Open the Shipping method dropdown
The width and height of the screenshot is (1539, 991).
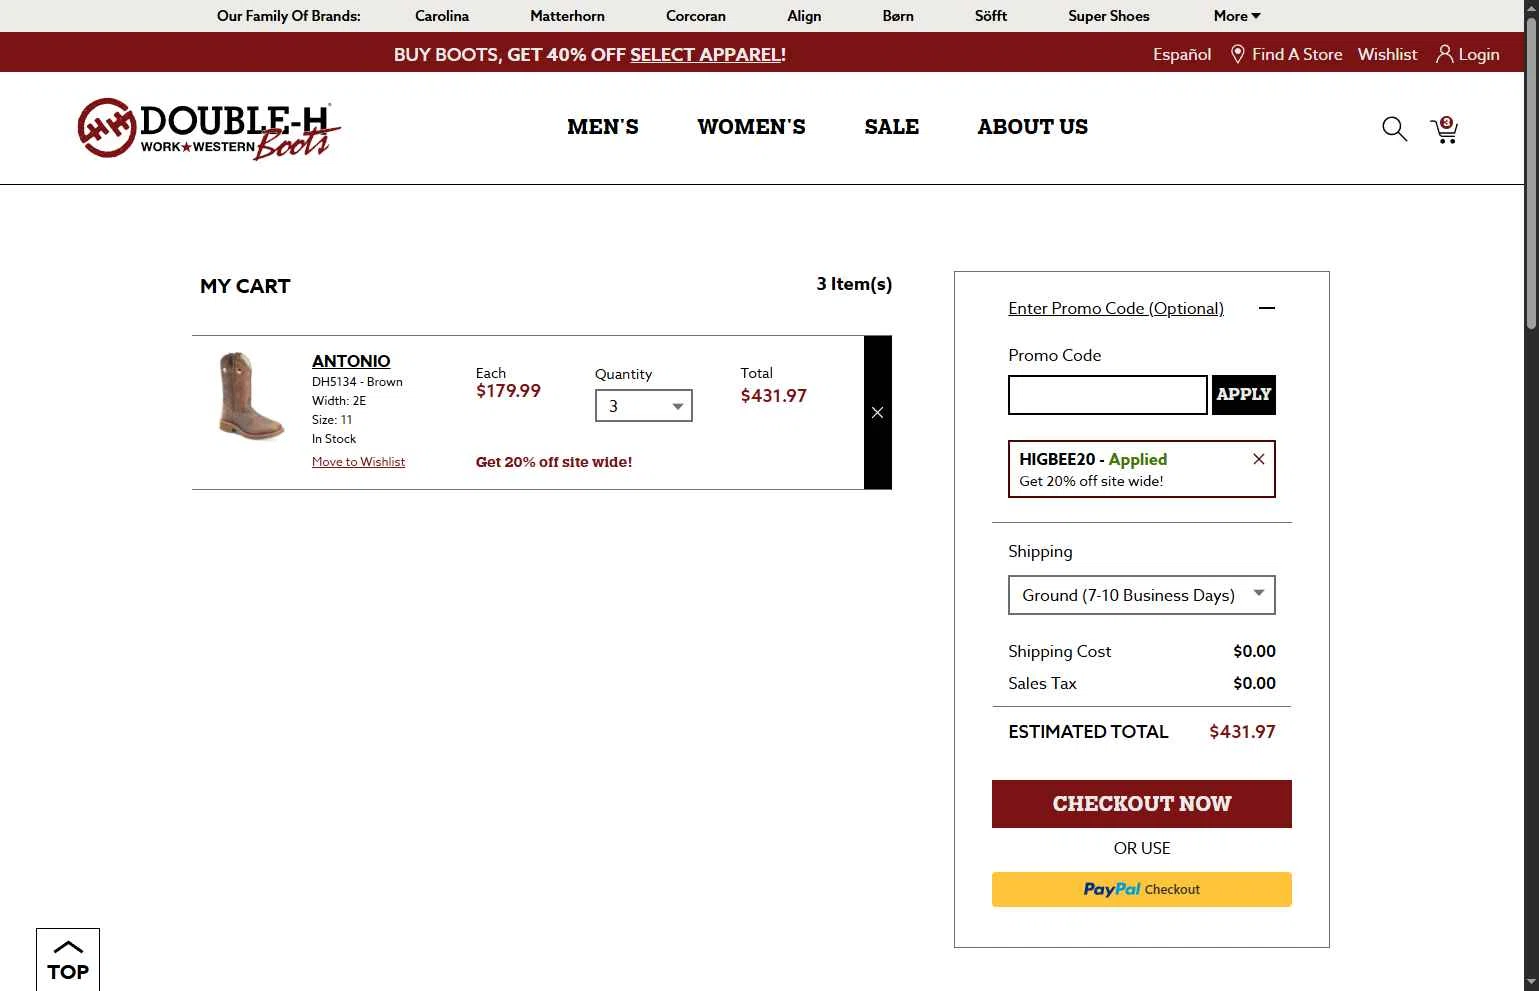pyautogui.click(x=1142, y=595)
